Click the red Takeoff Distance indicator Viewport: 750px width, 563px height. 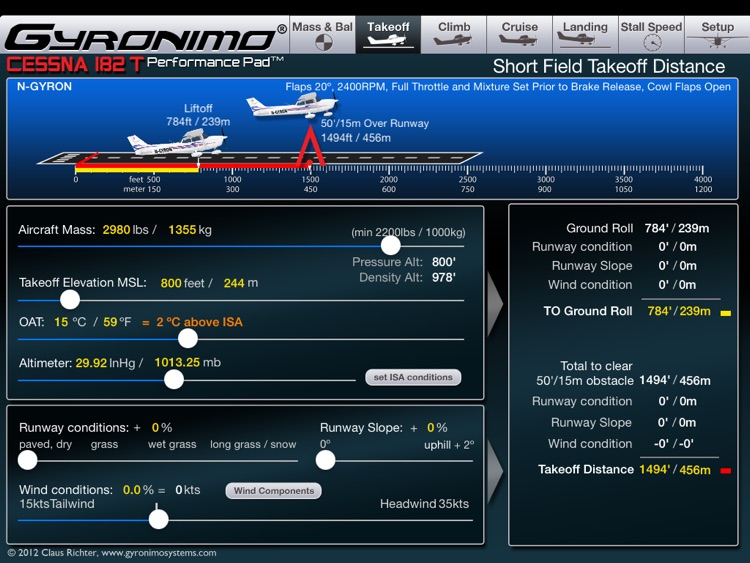[x=726, y=471]
